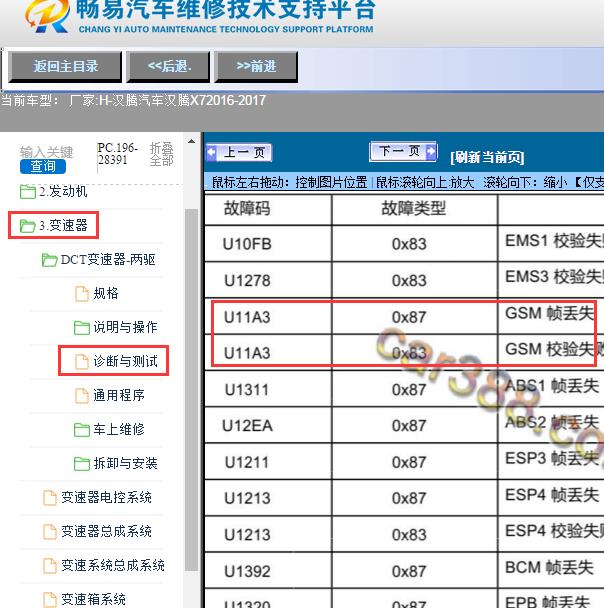The width and height of the screenshot is (604, 608).
Task: Click the EMS1 校验失败 description cell
Action: point(551,244)
